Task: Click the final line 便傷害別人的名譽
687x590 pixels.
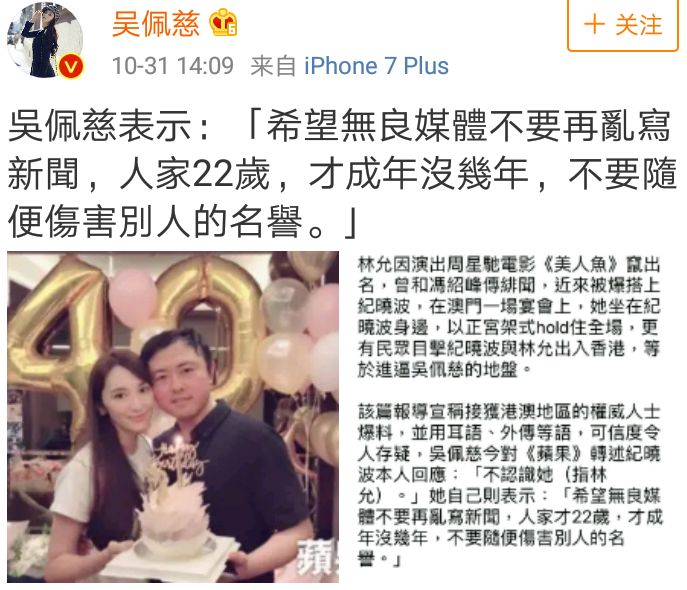Action: (x=156, y=221)
